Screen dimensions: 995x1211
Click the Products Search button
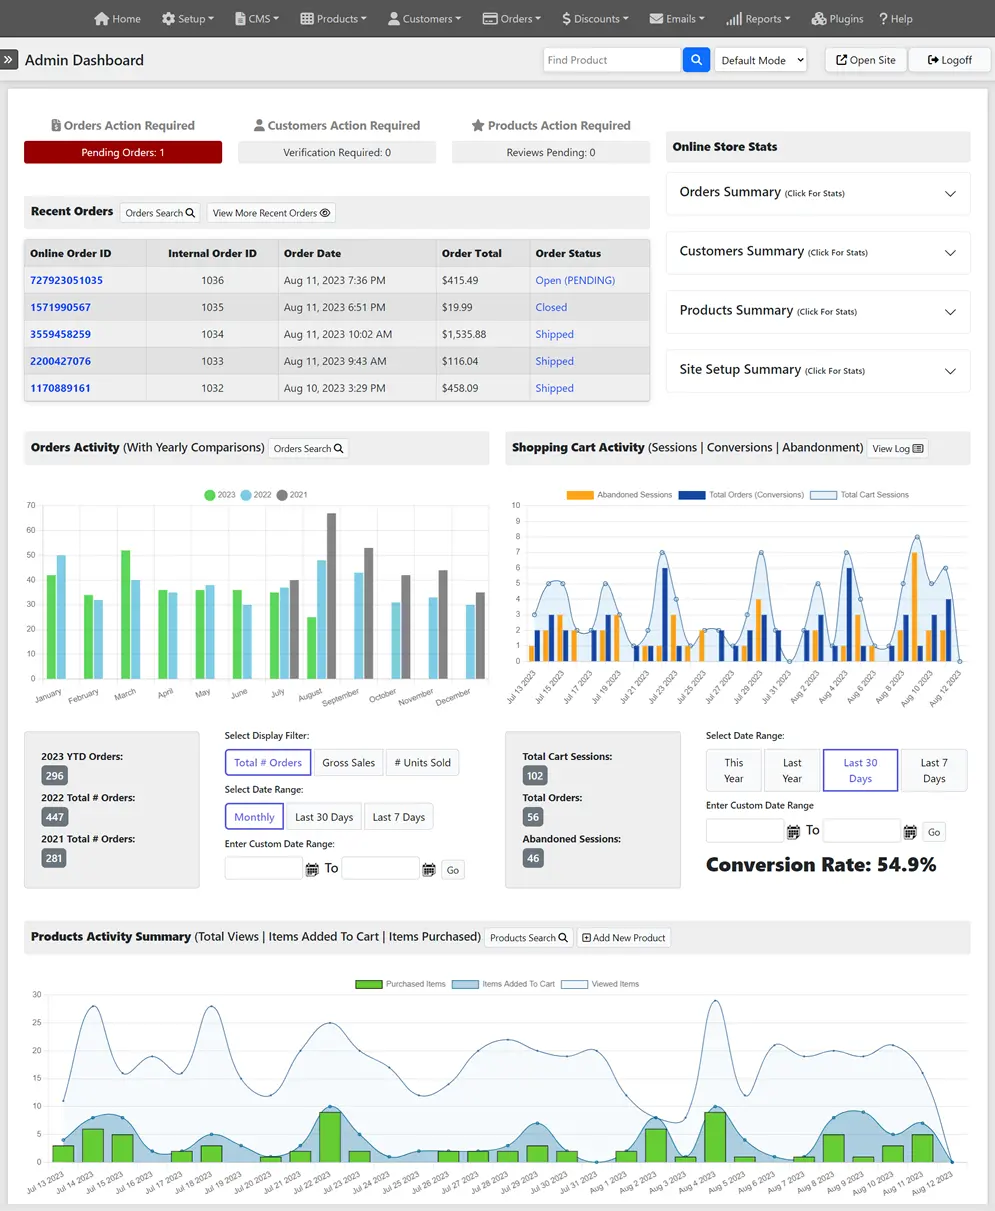point(529,938)
